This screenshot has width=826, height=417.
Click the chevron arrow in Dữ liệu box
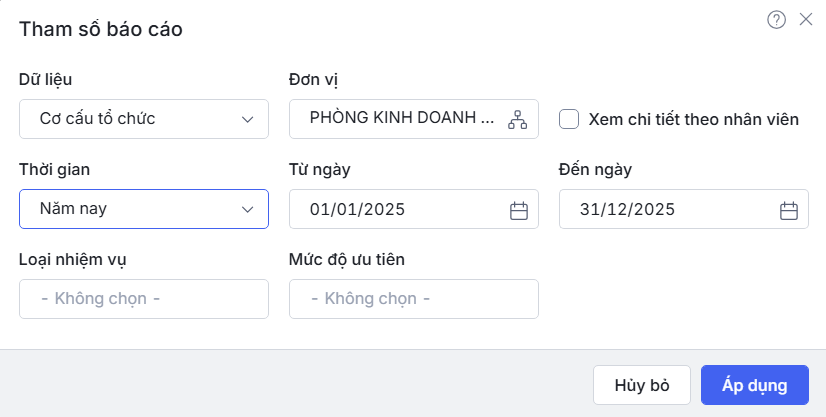click(248, 119)
